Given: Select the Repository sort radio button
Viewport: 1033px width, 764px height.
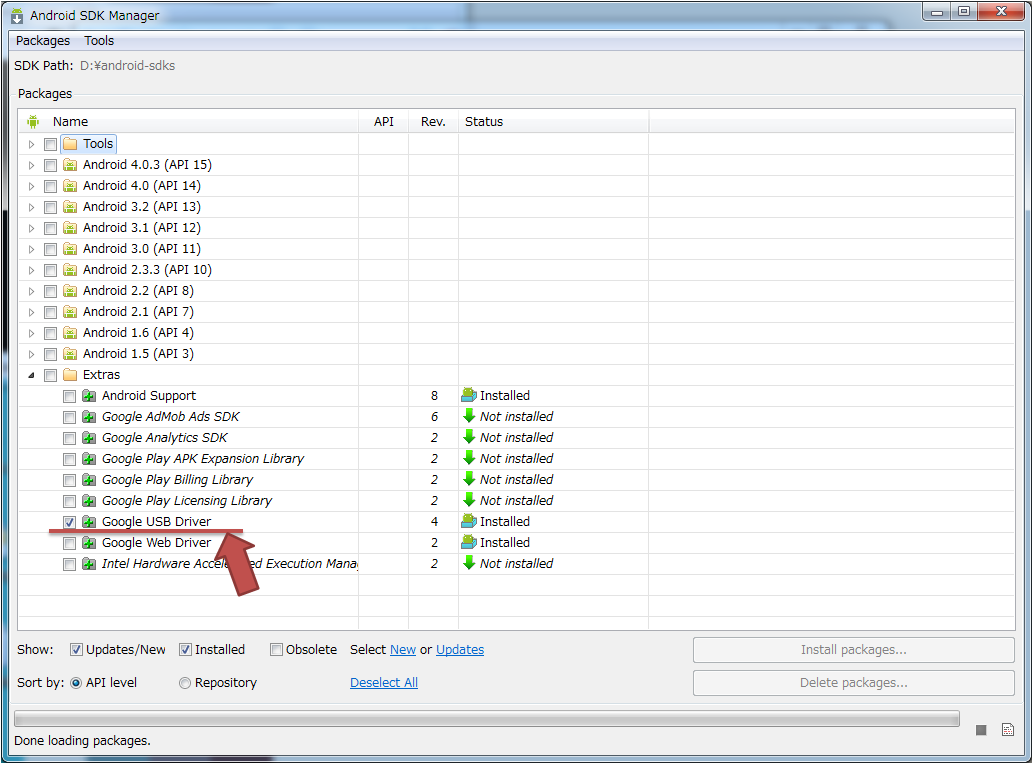Looking at the screenshot, I should pos(185,683).
